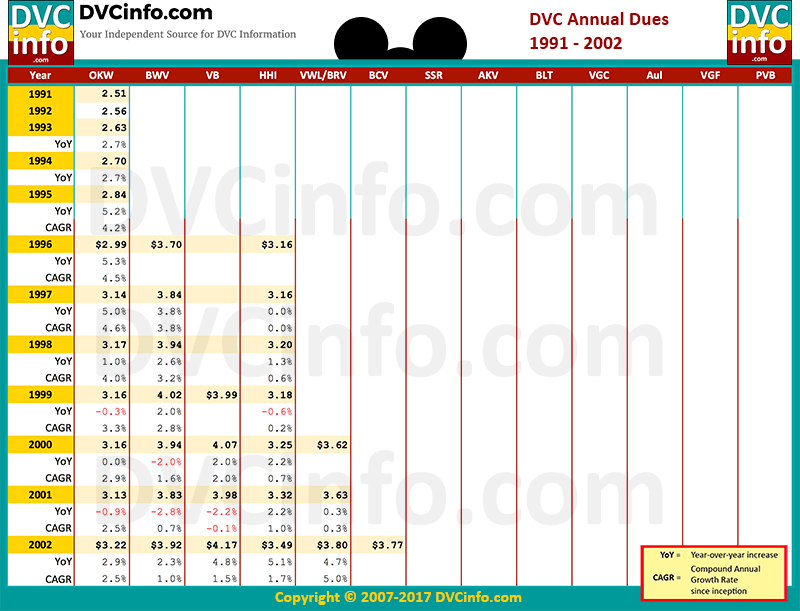Click the SSR column header
The height and width of the screenshot is (611, 800).
click(434, 75)
